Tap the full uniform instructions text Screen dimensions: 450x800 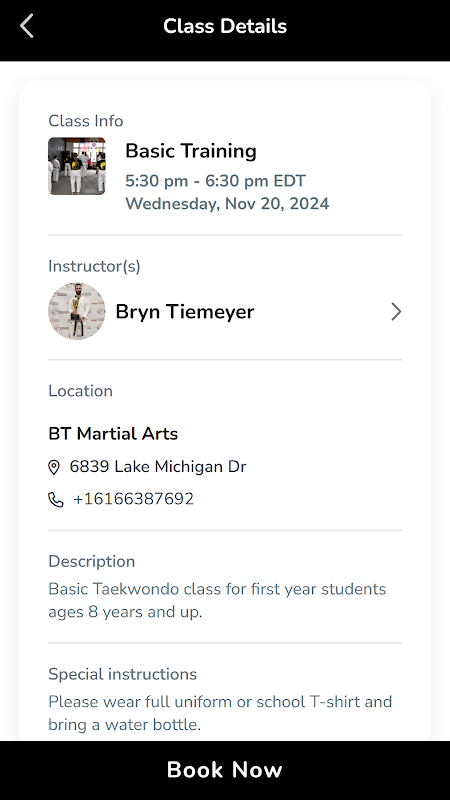[x=220, y=713]
